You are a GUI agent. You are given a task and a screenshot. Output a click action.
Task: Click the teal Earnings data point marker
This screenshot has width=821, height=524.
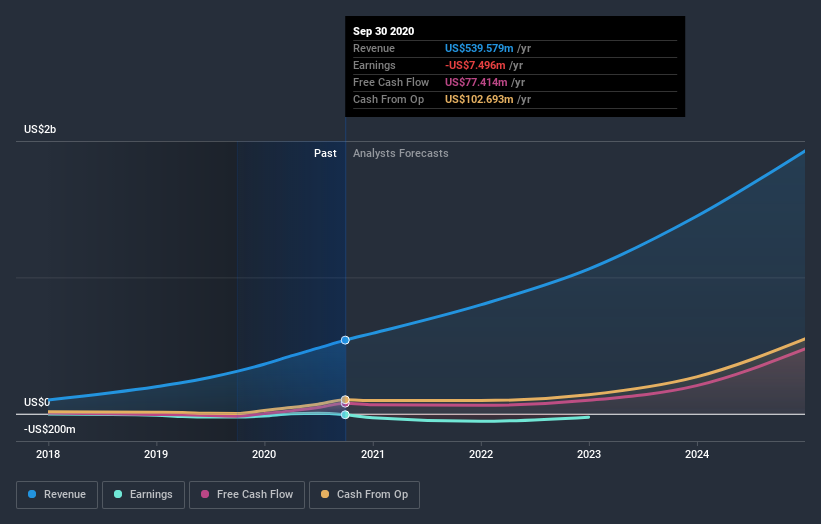[345, 415]
